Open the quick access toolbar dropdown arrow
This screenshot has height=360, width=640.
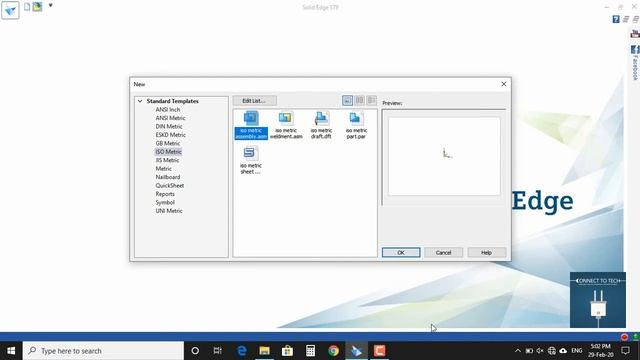(x=51, y=6)
